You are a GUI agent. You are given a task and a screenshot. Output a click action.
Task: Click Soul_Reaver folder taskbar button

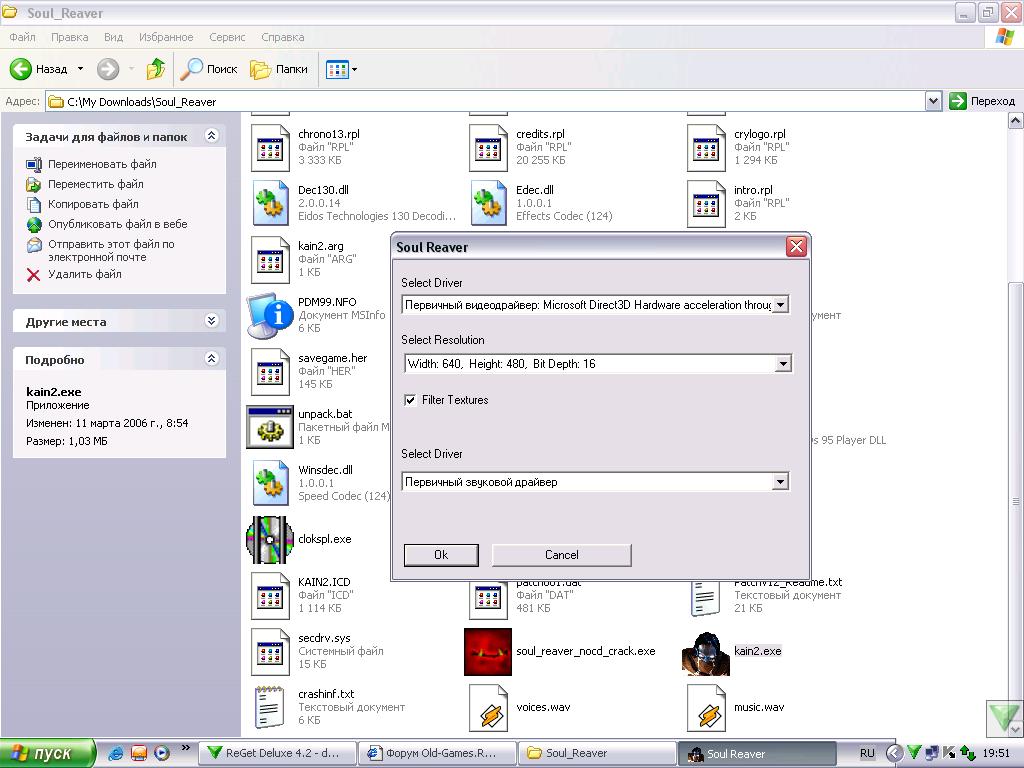click(x=597, y=753)
